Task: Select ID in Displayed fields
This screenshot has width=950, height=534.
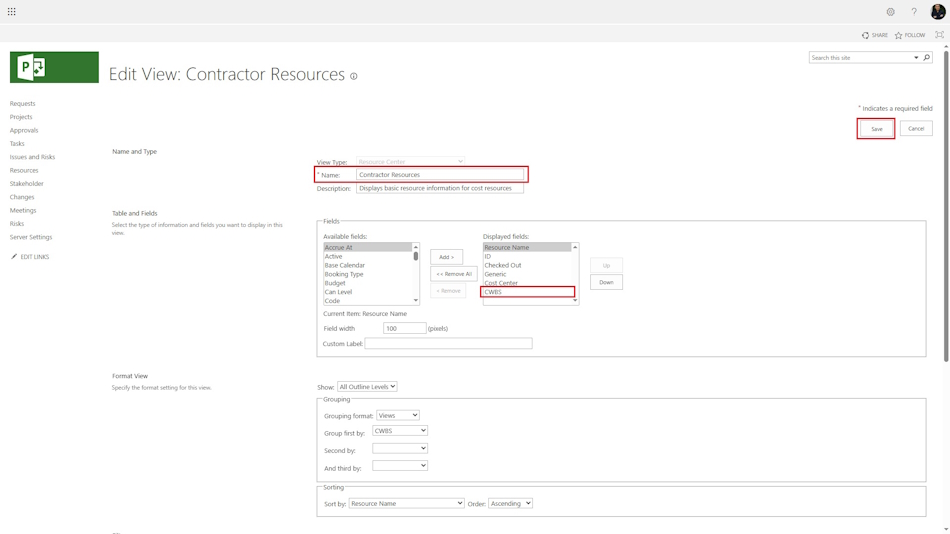Action: [x=527, y=256]
